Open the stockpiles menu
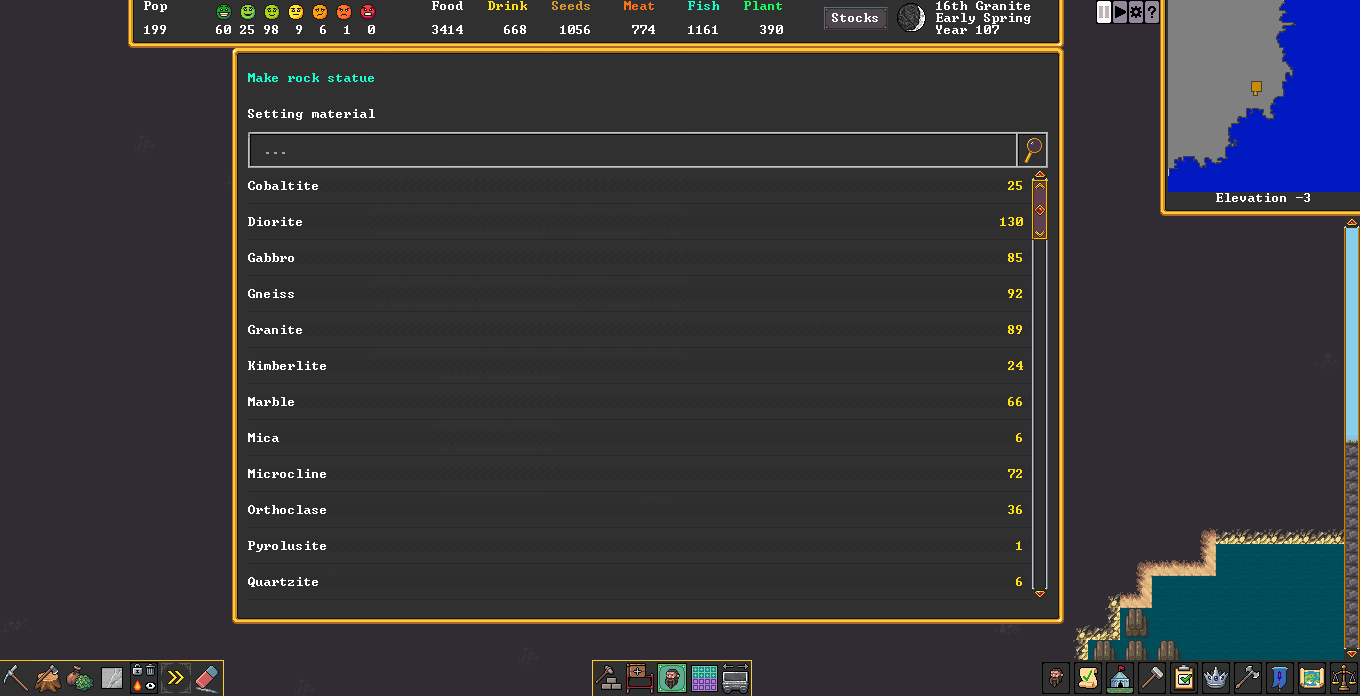 (704, 678)
